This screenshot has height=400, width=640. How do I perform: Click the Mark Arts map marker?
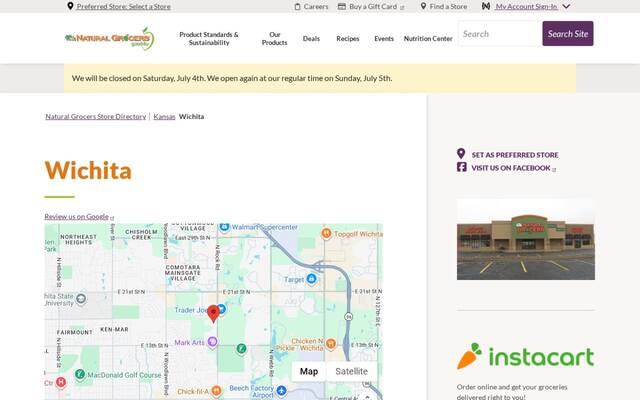pyautogui.click(x=212, y=342)
